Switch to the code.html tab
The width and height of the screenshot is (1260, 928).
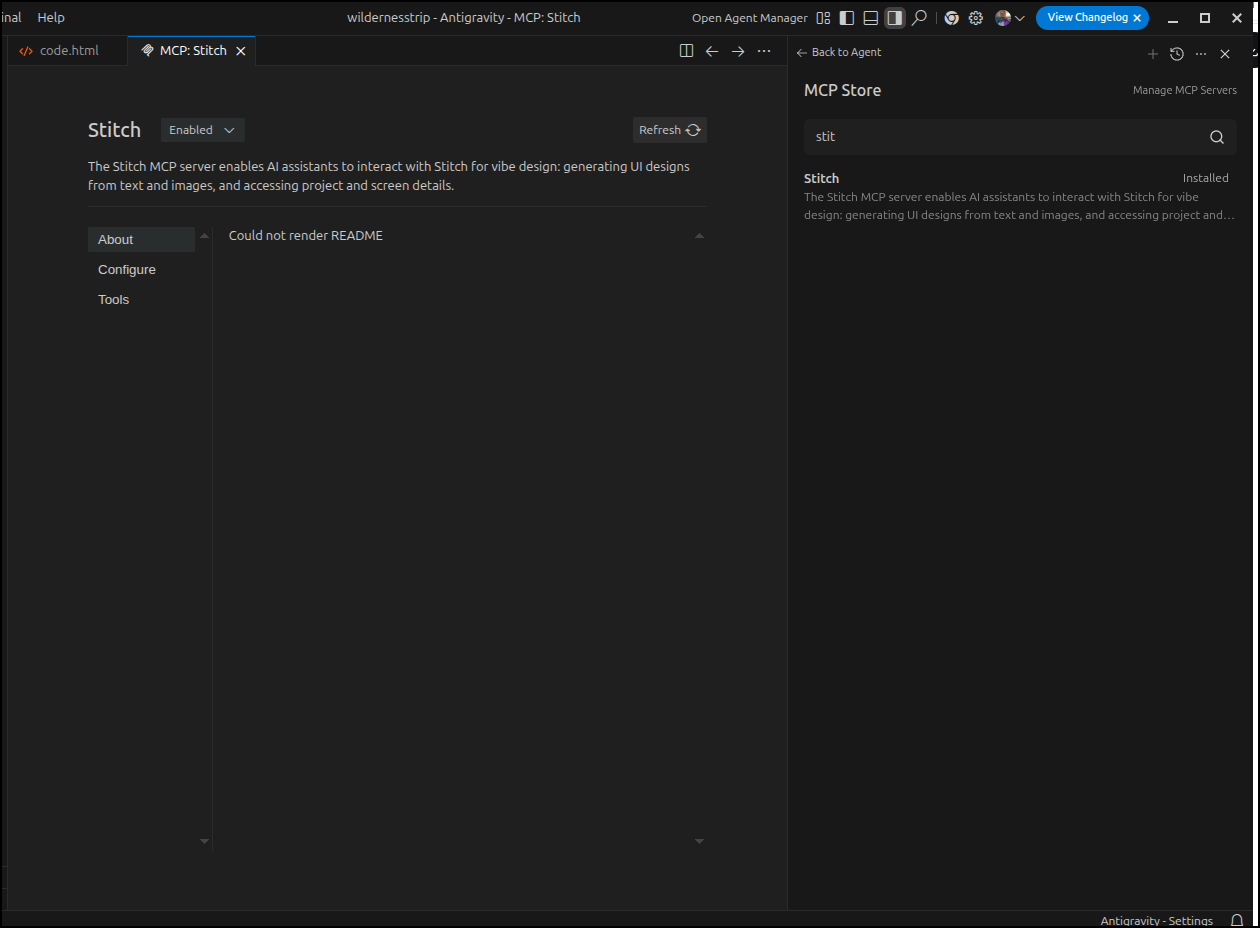[x=68, y=51]
